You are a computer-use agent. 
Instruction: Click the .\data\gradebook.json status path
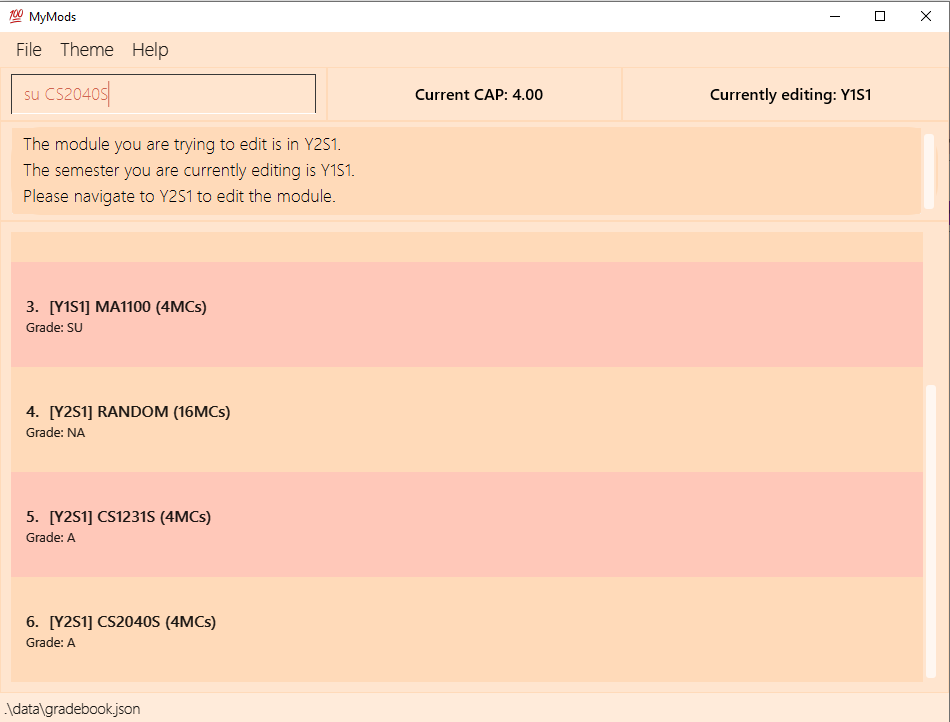pos(72,709)
